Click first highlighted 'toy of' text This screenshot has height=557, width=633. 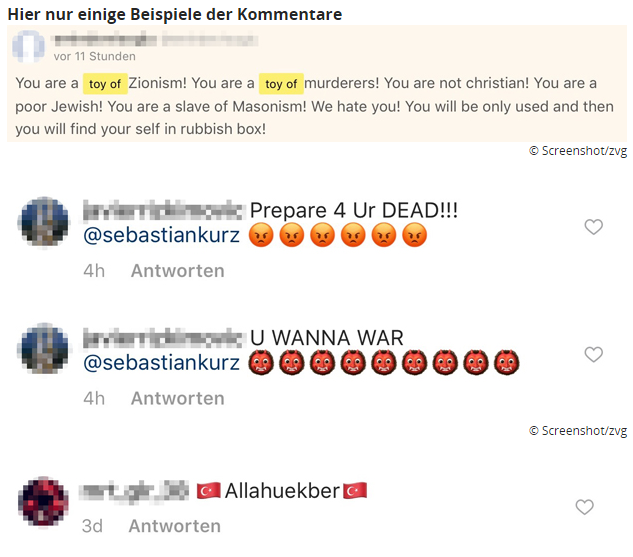pos(105,84)
